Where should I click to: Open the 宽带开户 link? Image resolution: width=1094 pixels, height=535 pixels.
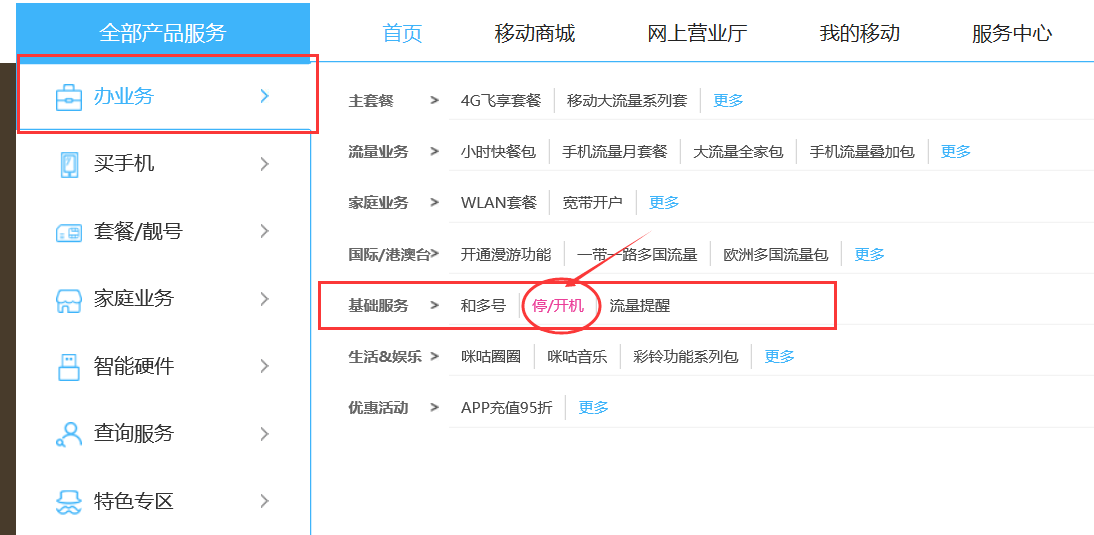(592, 202)
